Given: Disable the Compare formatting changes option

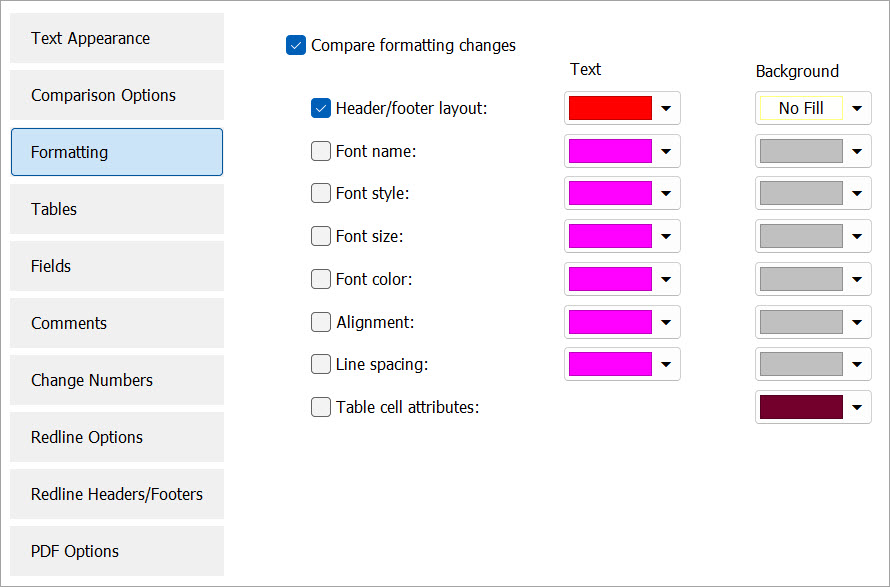Looking at the screenshot, I should (x=295, y=45).
